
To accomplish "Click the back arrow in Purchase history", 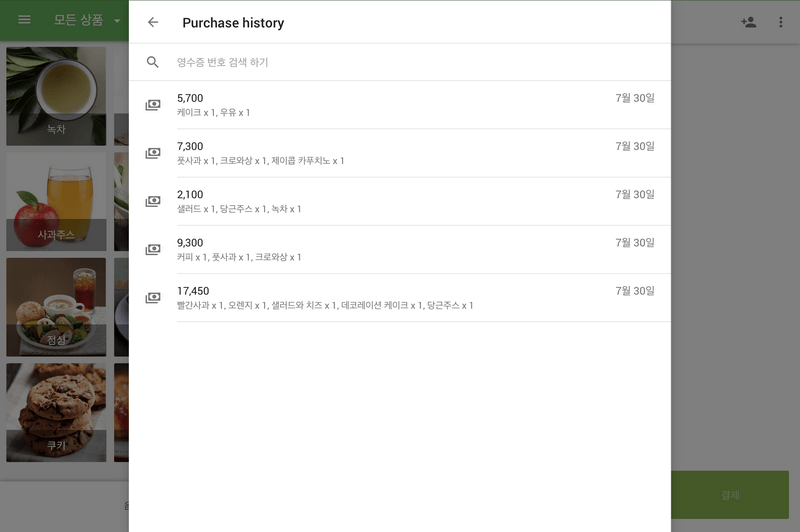I will 153,22.
